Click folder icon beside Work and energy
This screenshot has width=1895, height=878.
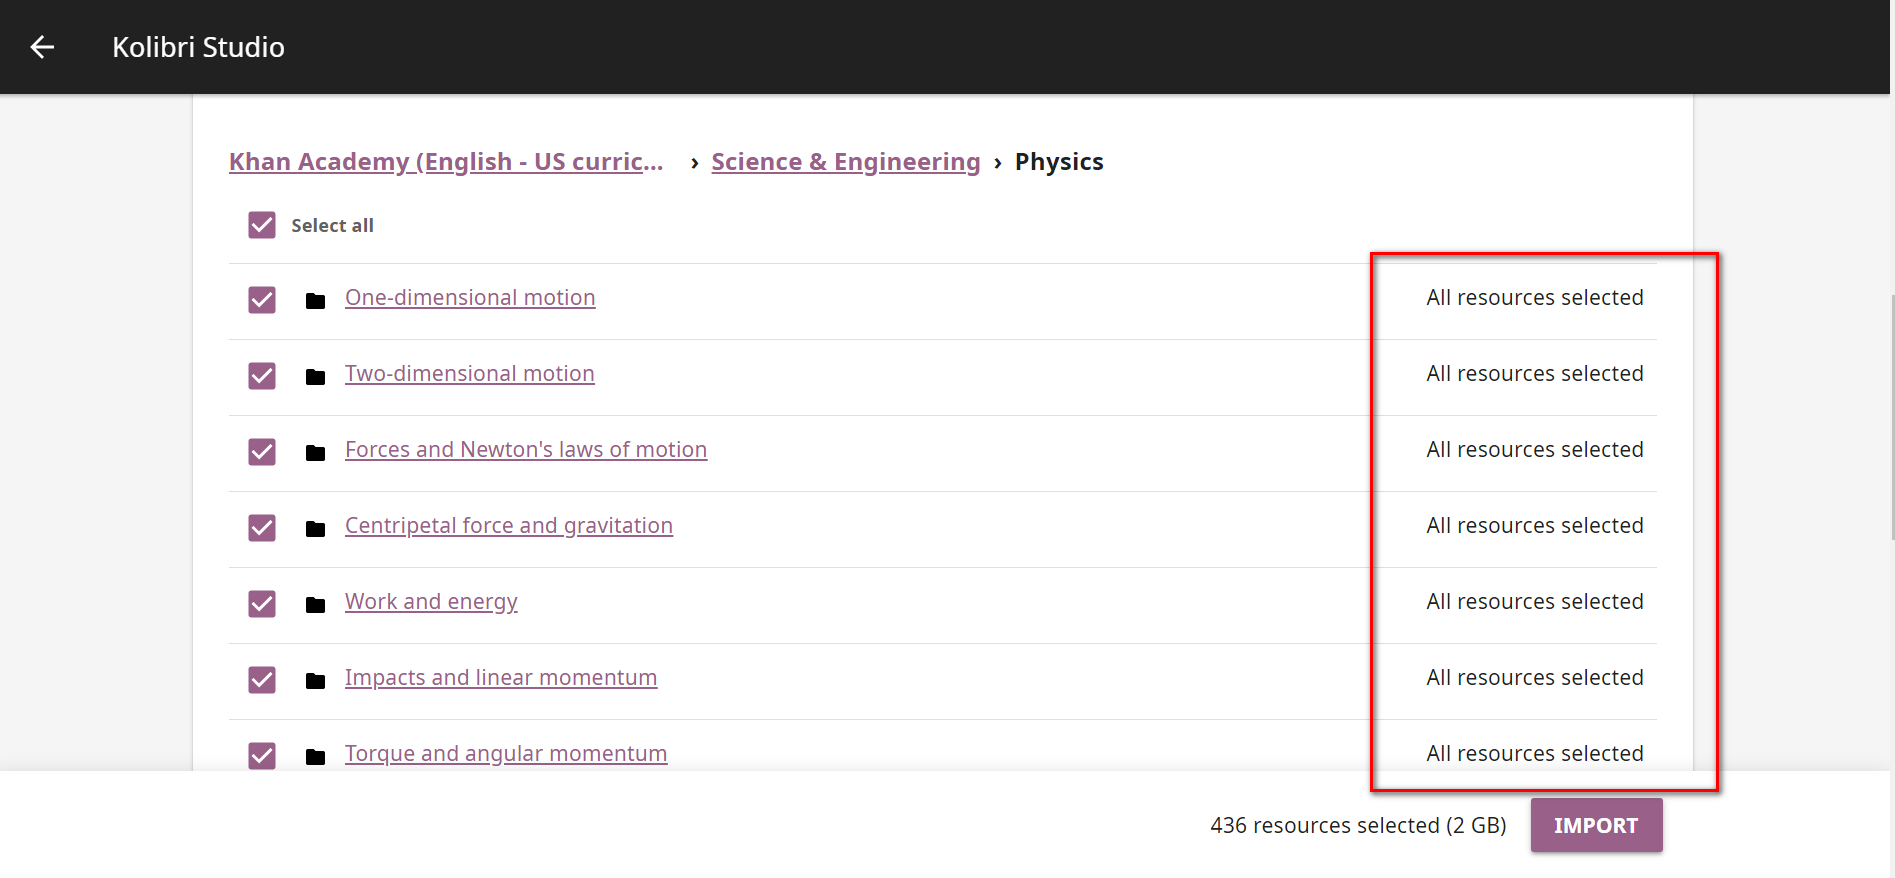315,604
